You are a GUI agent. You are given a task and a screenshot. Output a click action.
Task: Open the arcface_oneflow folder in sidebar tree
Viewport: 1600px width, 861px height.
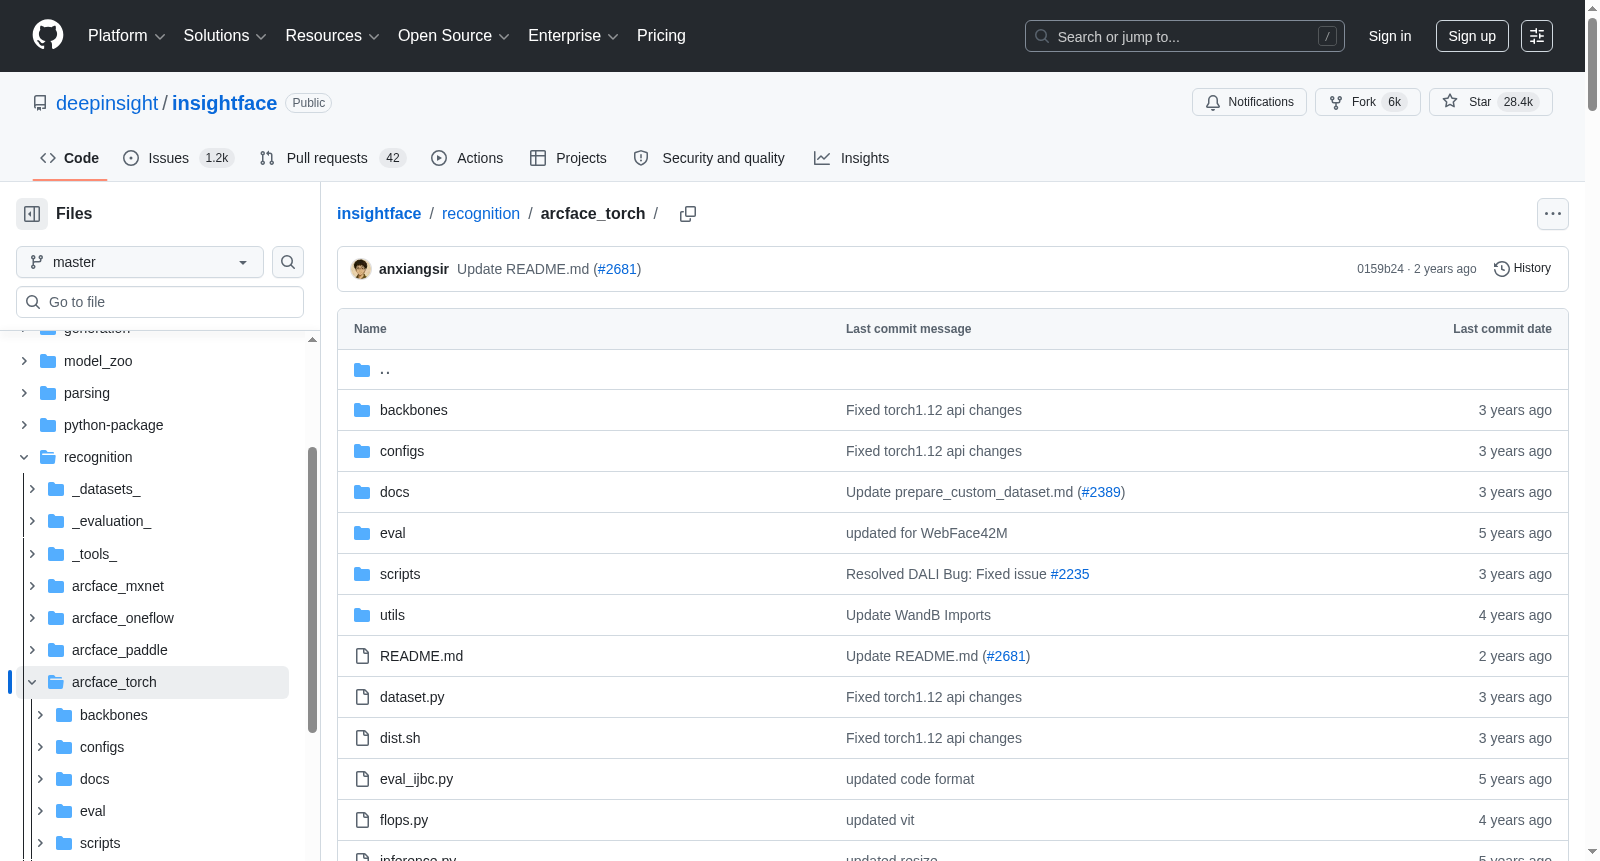click(123, 618)
